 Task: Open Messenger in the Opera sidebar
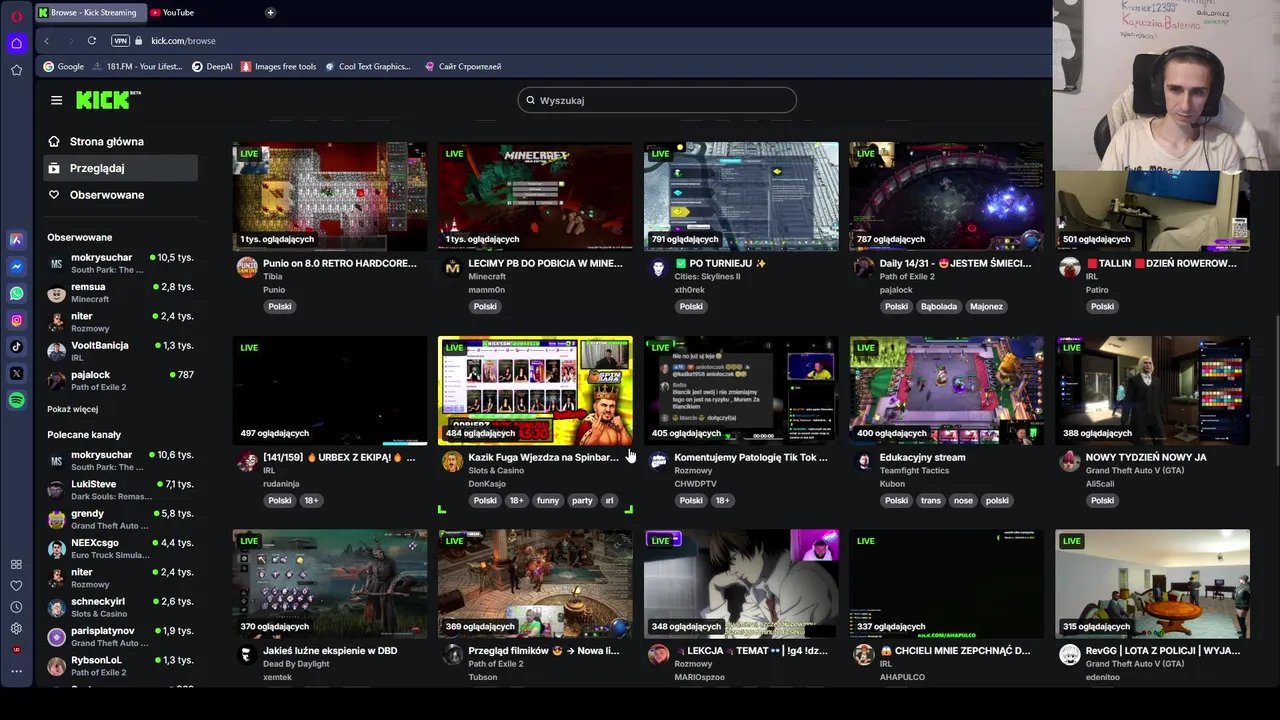16,267
